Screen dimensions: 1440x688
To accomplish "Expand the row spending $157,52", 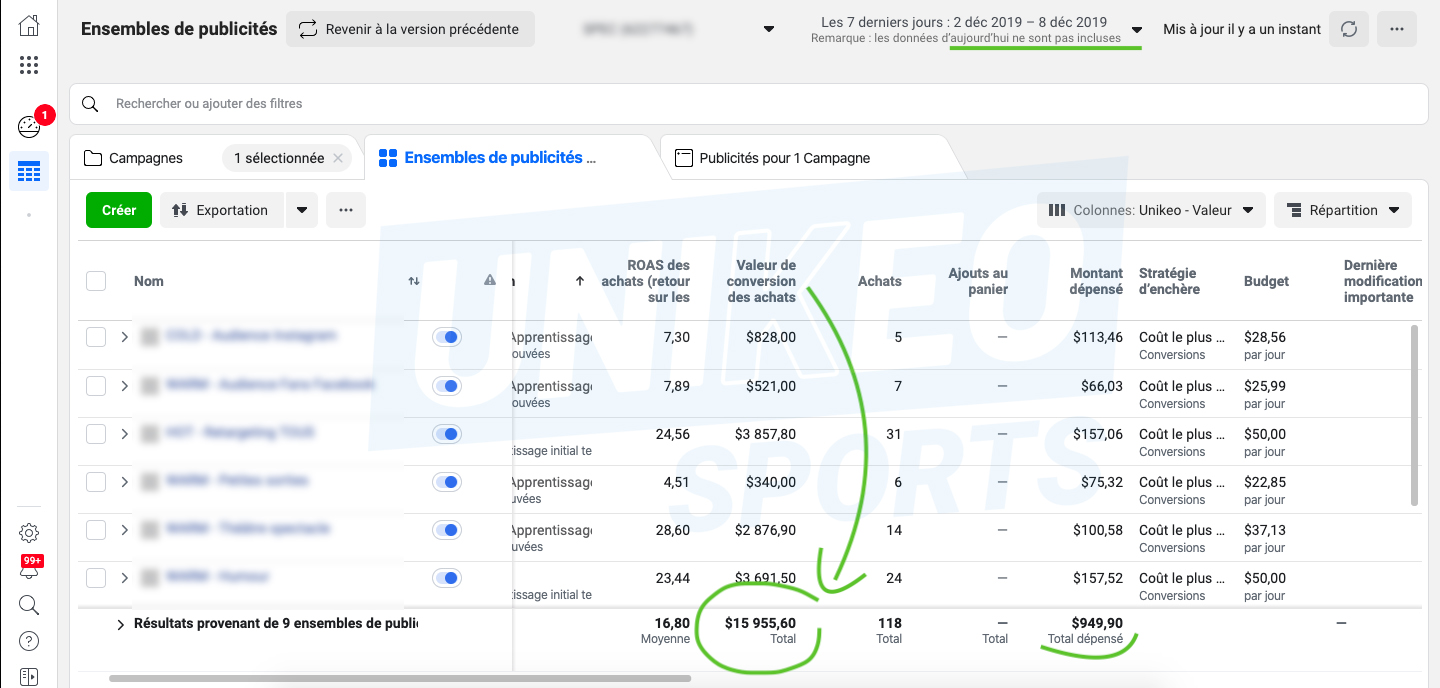I will 125,577.
